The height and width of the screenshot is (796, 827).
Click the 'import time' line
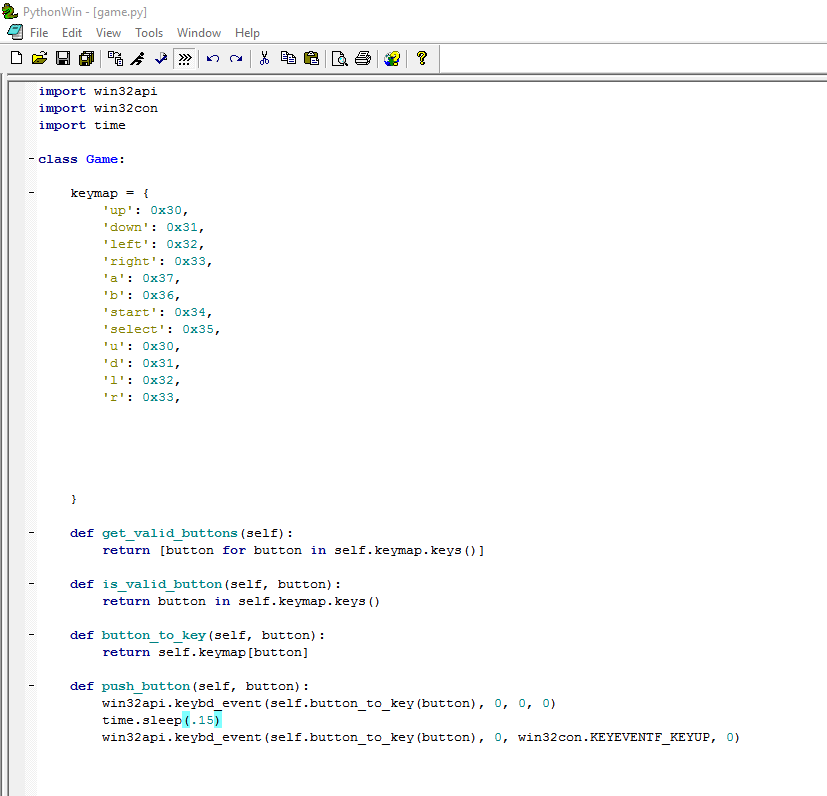[82, 125]
